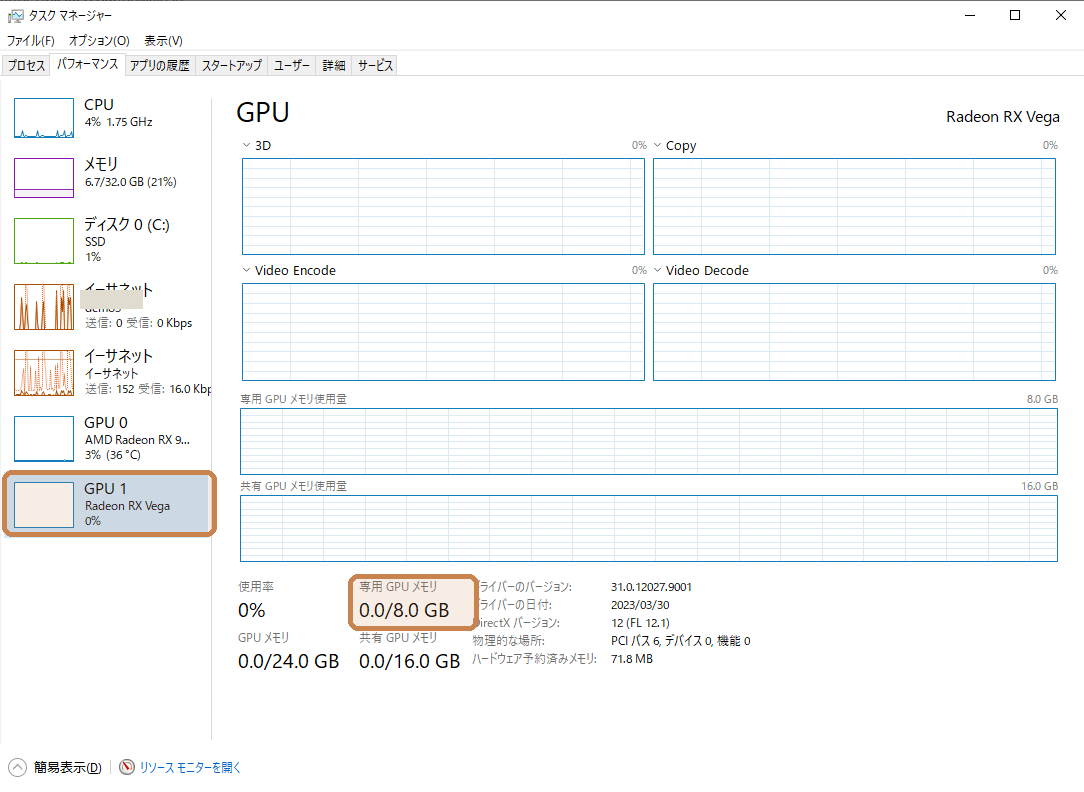Click the CPU 4% 1.75 GHz text
1084x792 pixels.
118,122
